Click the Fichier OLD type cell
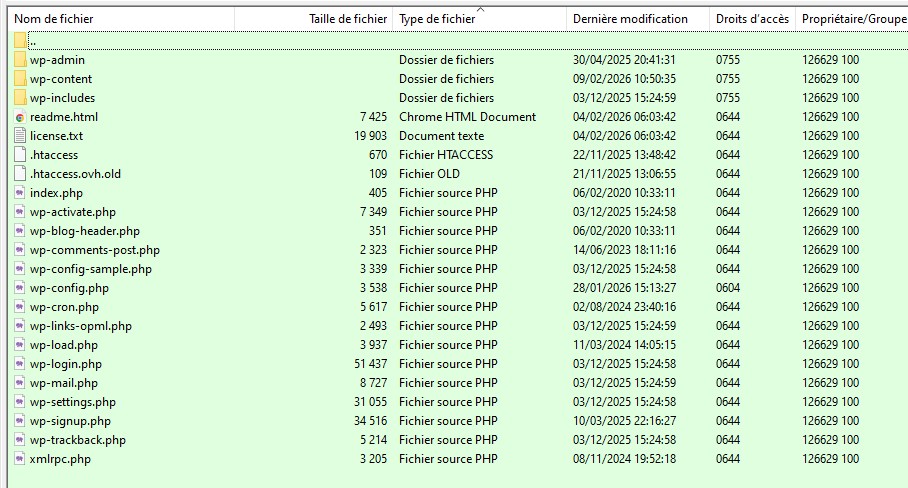 (429, 174)
